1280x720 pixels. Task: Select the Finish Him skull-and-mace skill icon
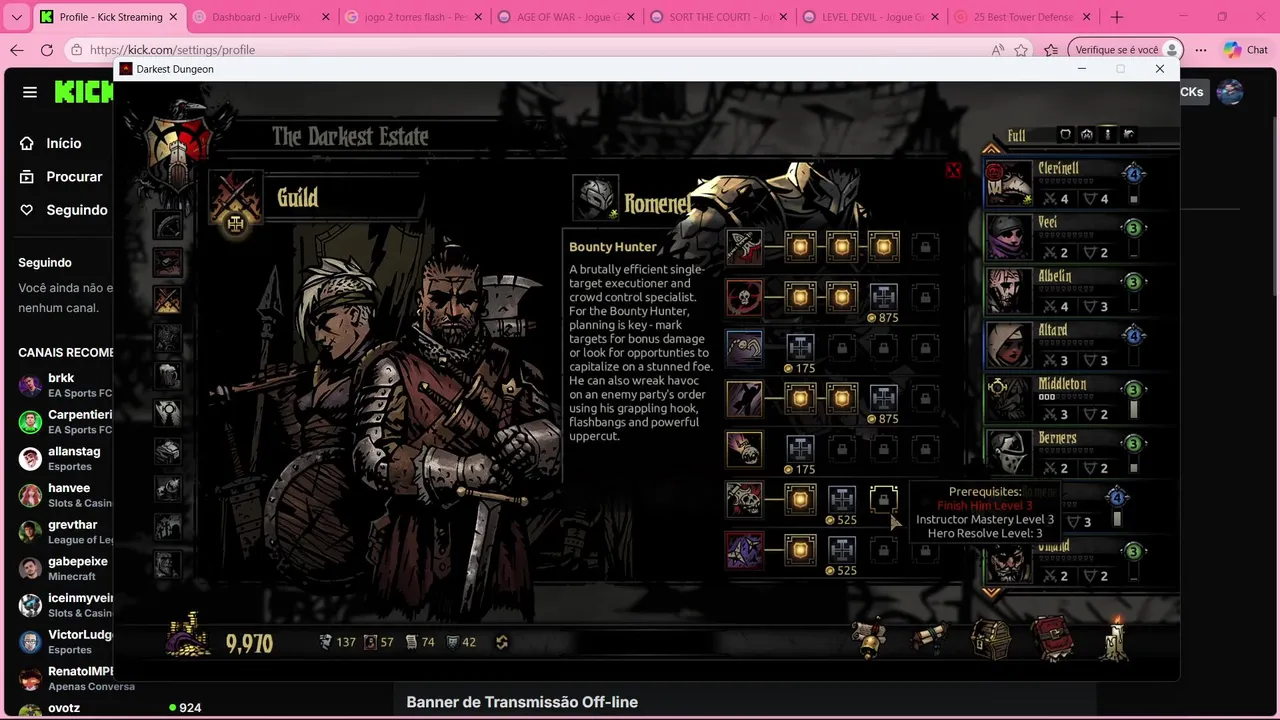pos(744,499)
